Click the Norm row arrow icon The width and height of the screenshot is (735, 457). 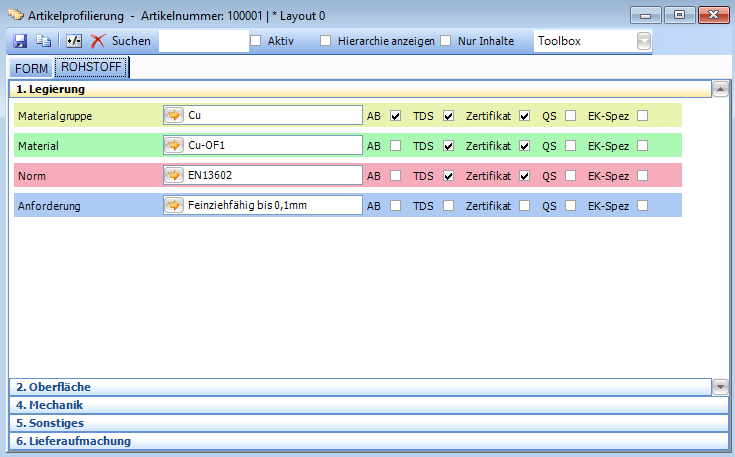[x=174, y=175]
